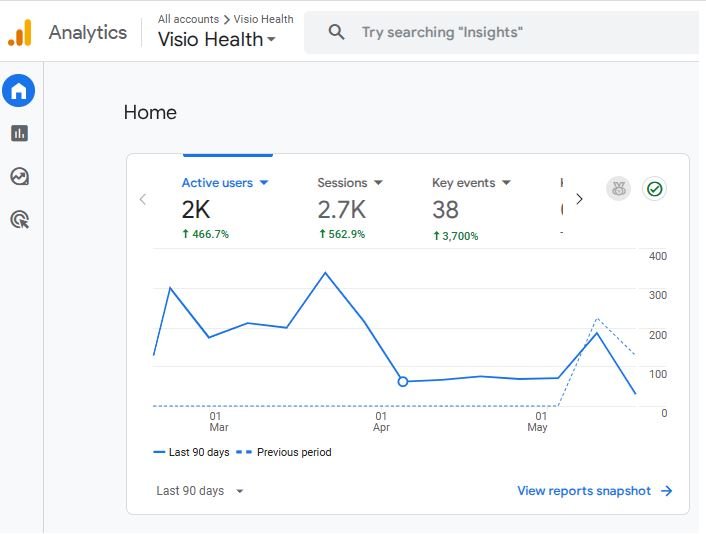Screen dimensions: 706x534
Task: Click Visio Health in breadcrumb path
Action: tap(263, 19)
